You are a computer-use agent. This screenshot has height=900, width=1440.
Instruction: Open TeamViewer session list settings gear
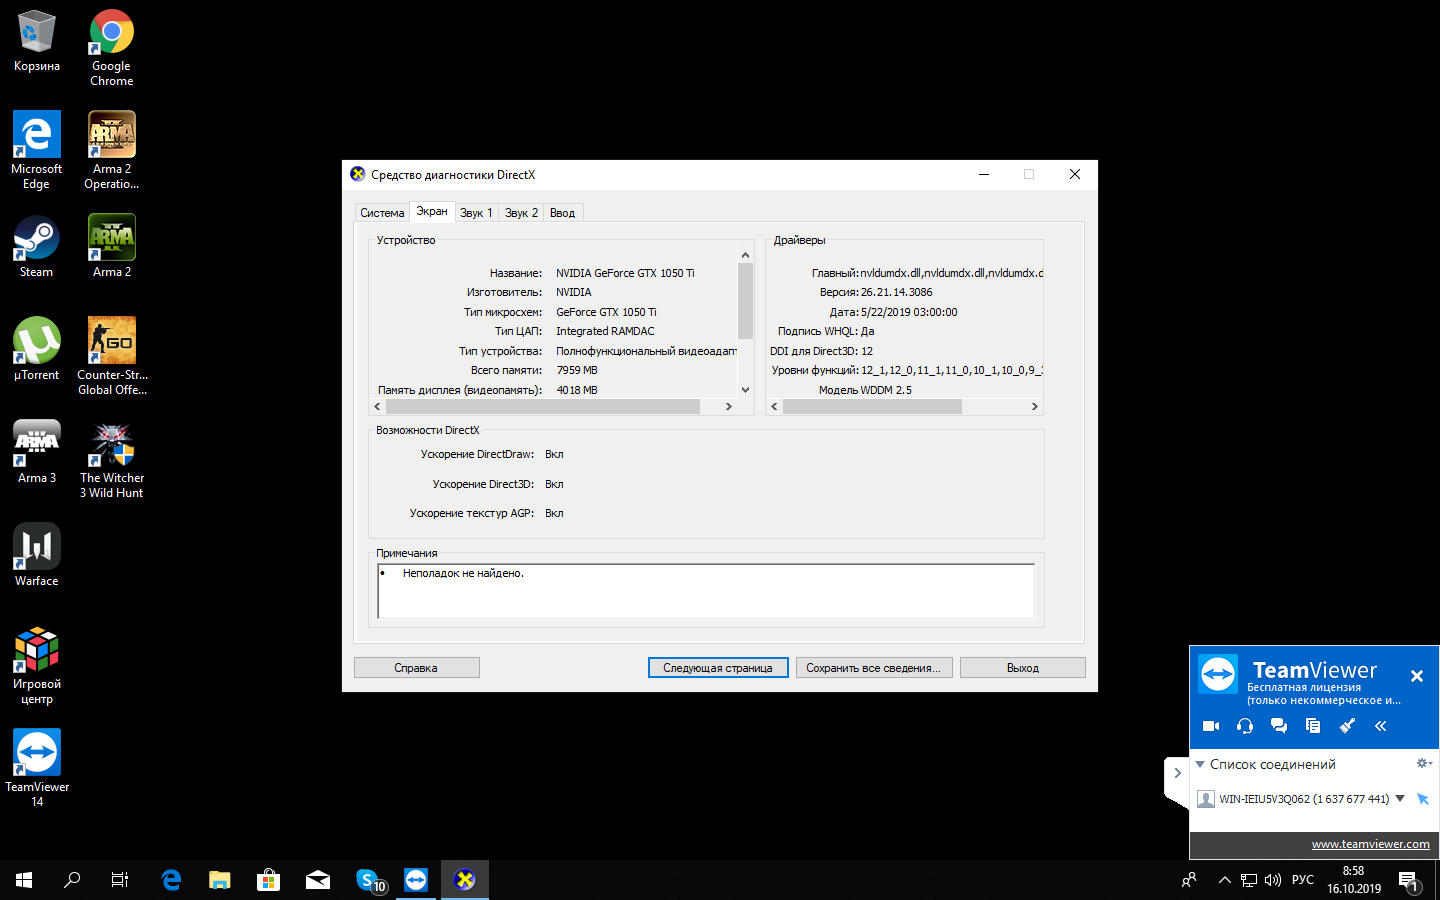(1424, 764)
